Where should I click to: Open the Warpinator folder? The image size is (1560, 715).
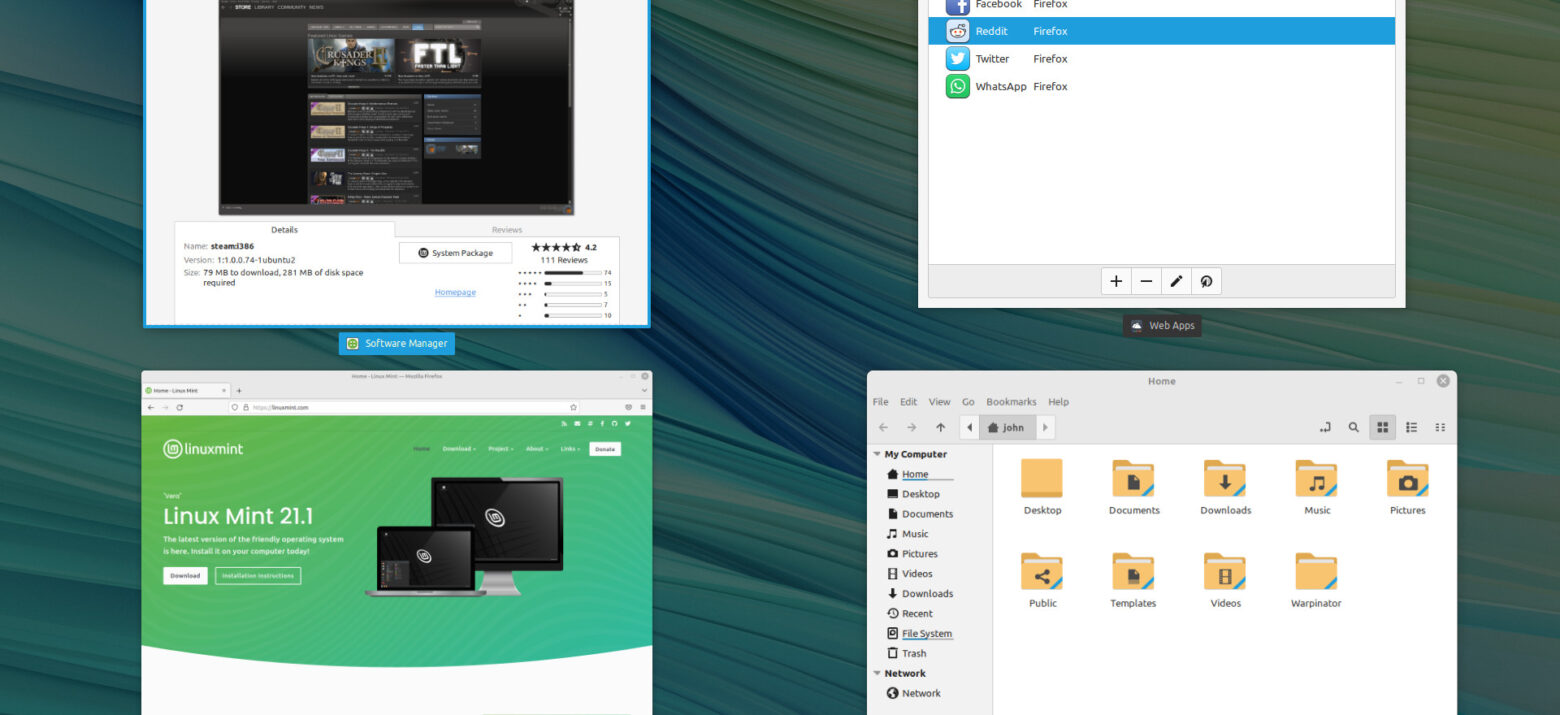(x=1315, y=572)
